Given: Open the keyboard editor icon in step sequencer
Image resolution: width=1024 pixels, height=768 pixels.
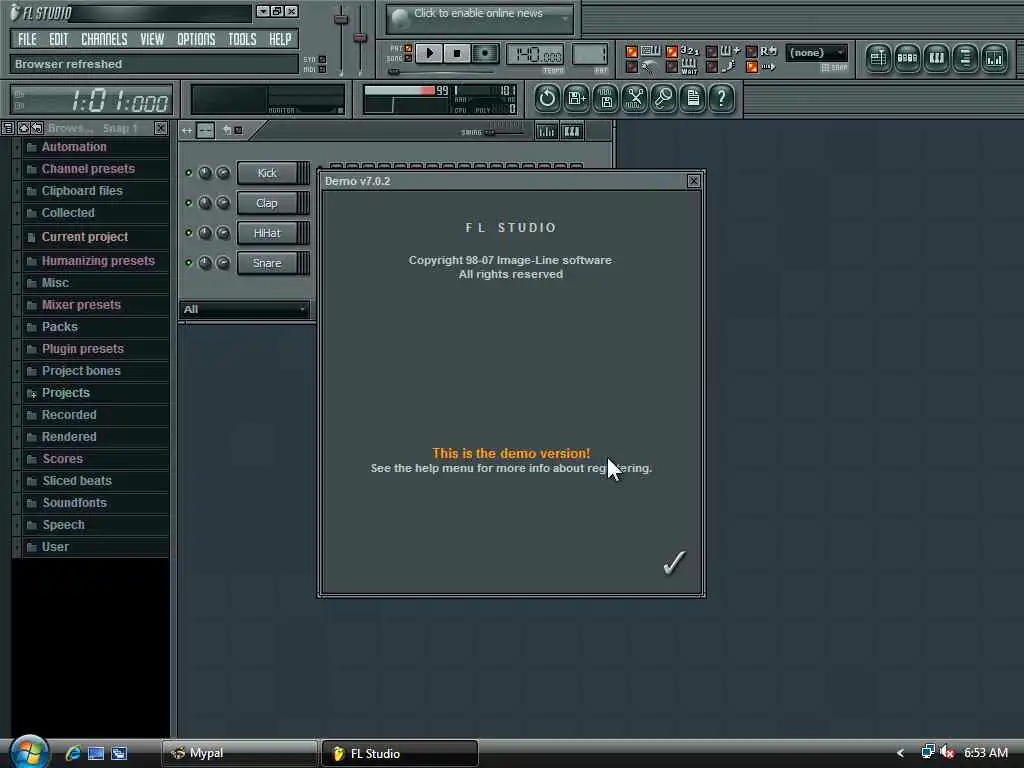Looking at the screenshot, I should coord(571,132).
